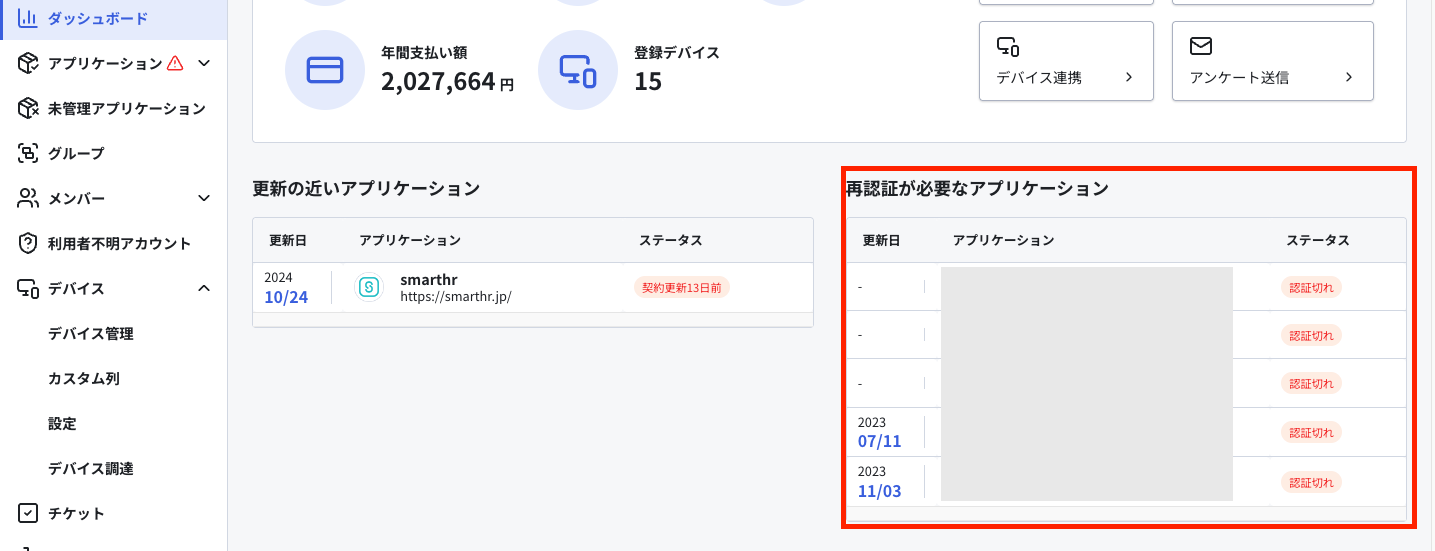Expand the メンバー menu chevron
Viewport: 1435px width, 551px height.
coord(204,198)
